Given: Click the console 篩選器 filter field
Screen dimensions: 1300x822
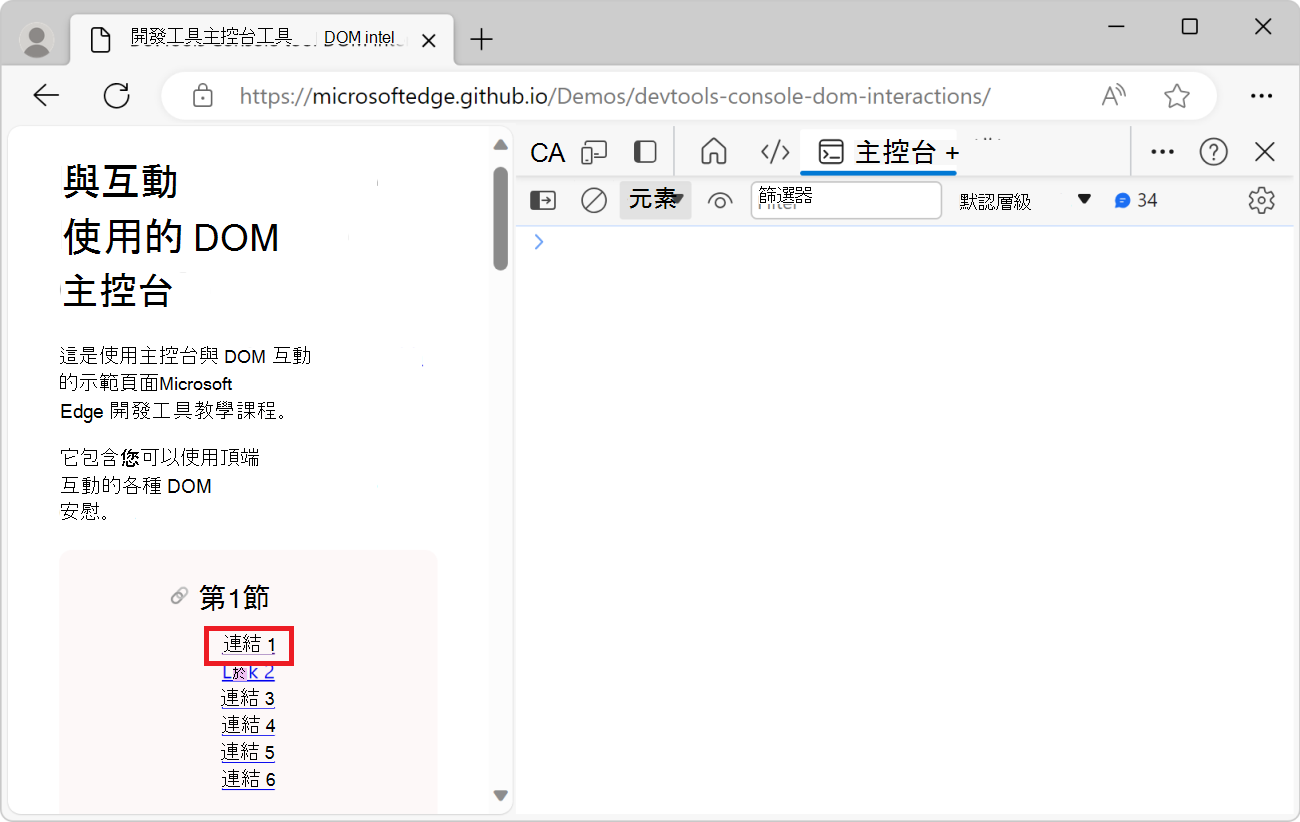Looking at the screenshot, I should coord(846,200).
